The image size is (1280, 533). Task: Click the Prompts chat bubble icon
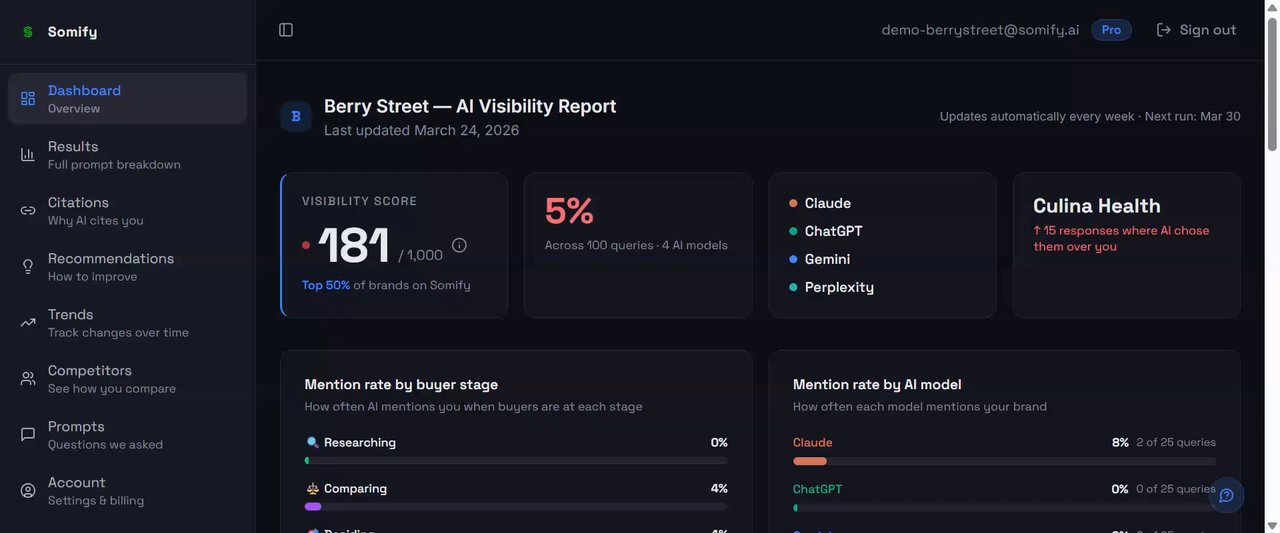point(28,434)
